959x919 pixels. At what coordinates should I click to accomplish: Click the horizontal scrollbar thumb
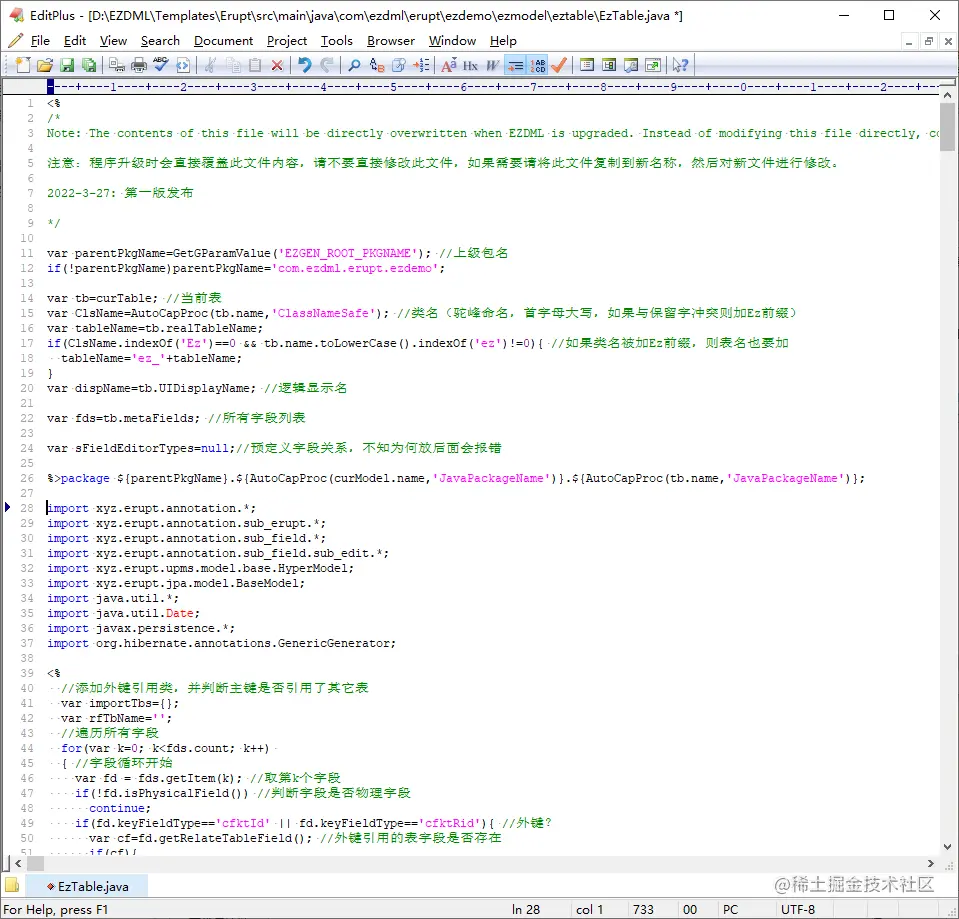[35, 863]
